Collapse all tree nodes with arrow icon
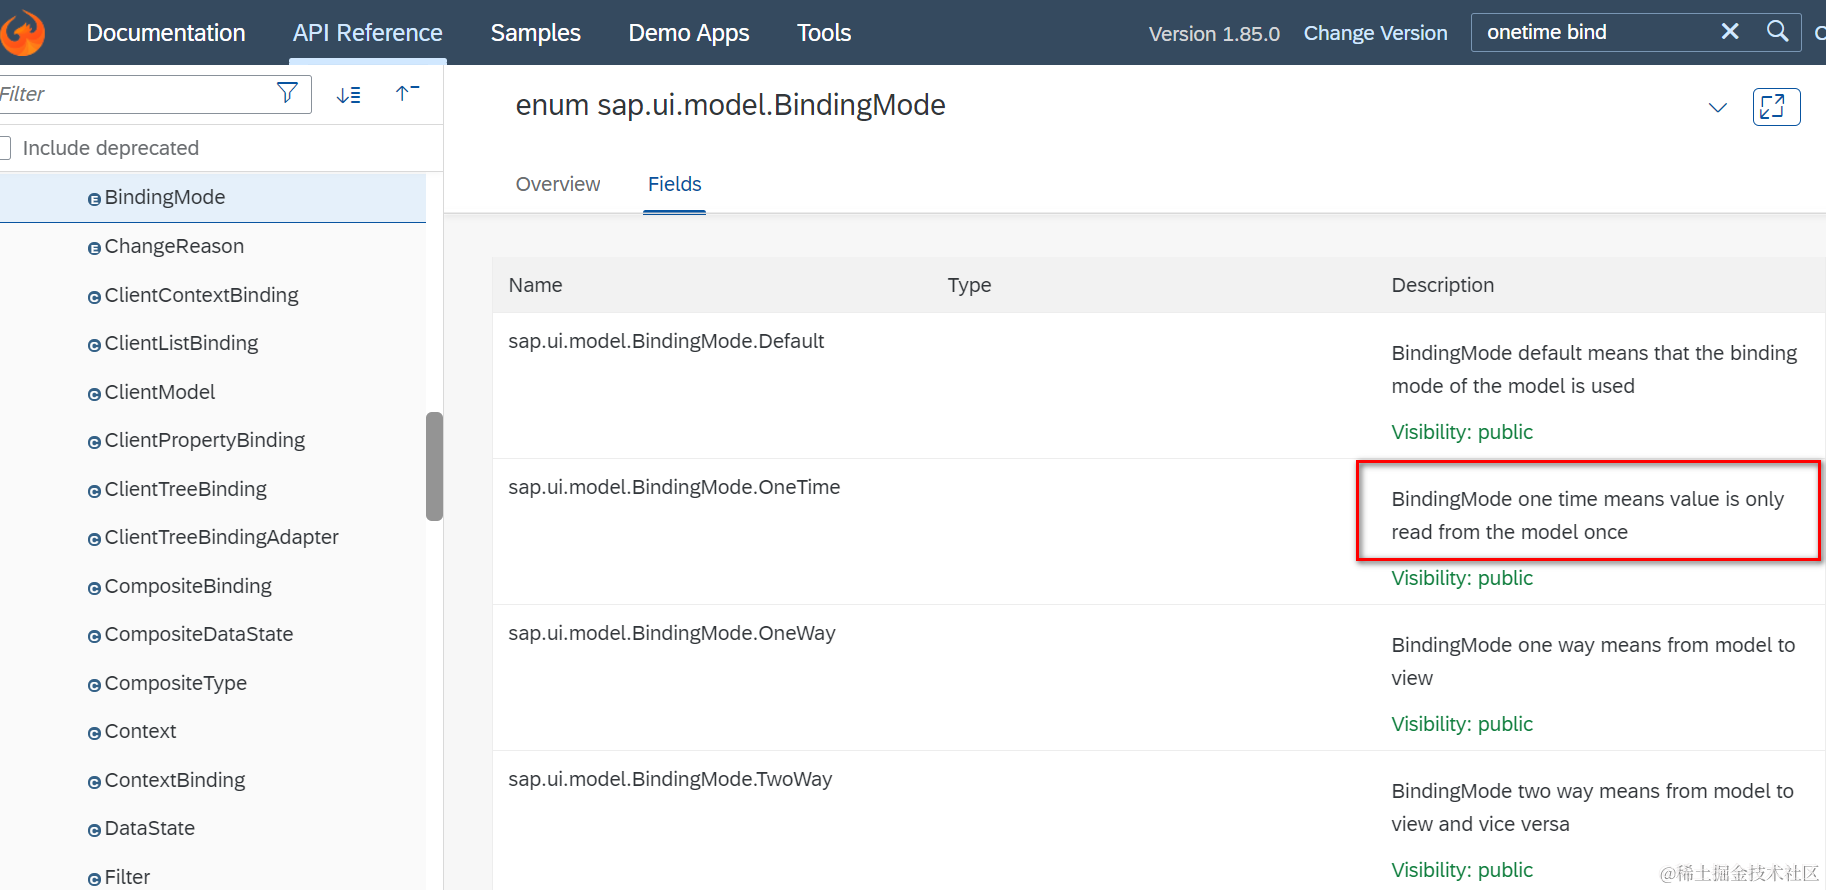Viewport: 1826px width, 890px height. tap(407, 94)
